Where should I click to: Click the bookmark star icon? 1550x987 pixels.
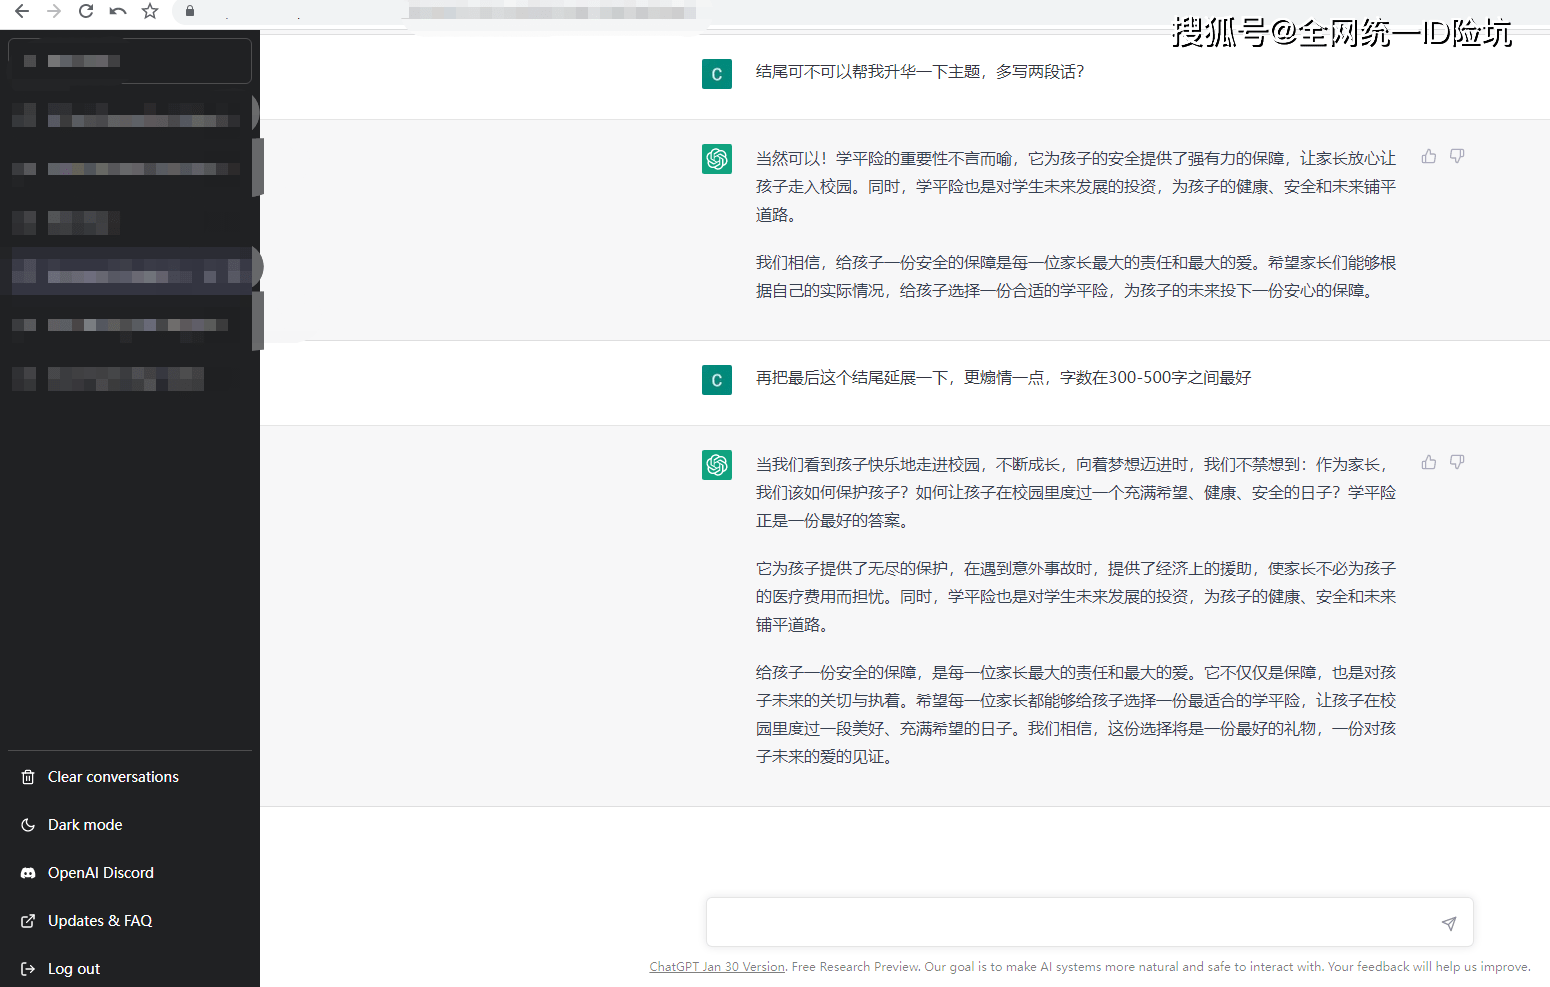pyautogui.click(x=150, y=13)
